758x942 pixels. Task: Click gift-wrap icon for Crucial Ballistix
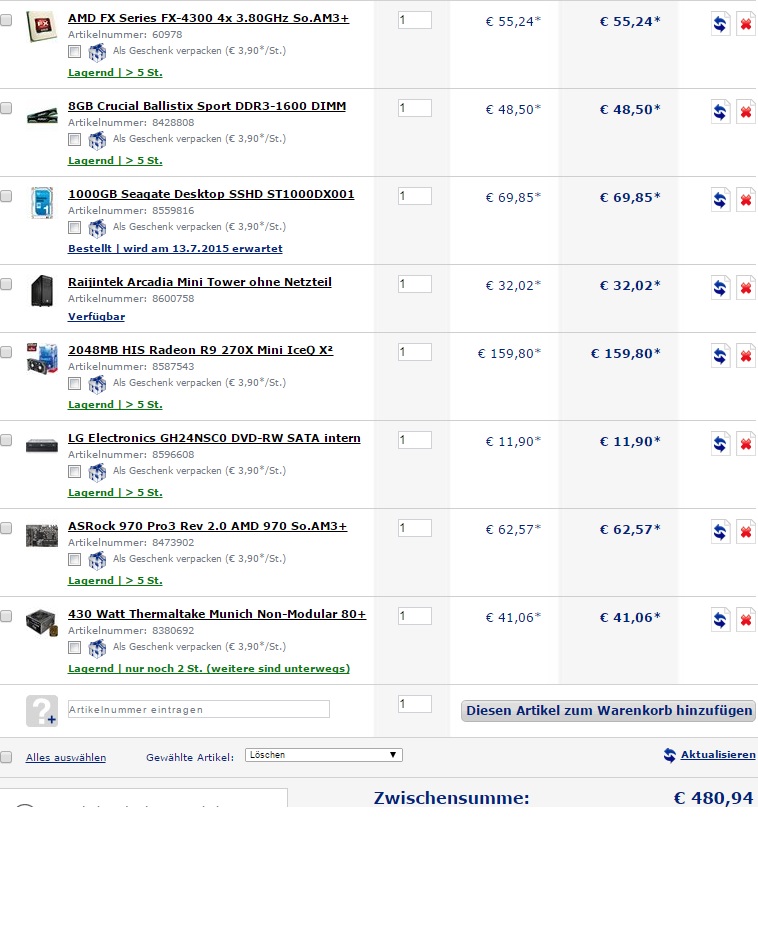pos(97,140)
